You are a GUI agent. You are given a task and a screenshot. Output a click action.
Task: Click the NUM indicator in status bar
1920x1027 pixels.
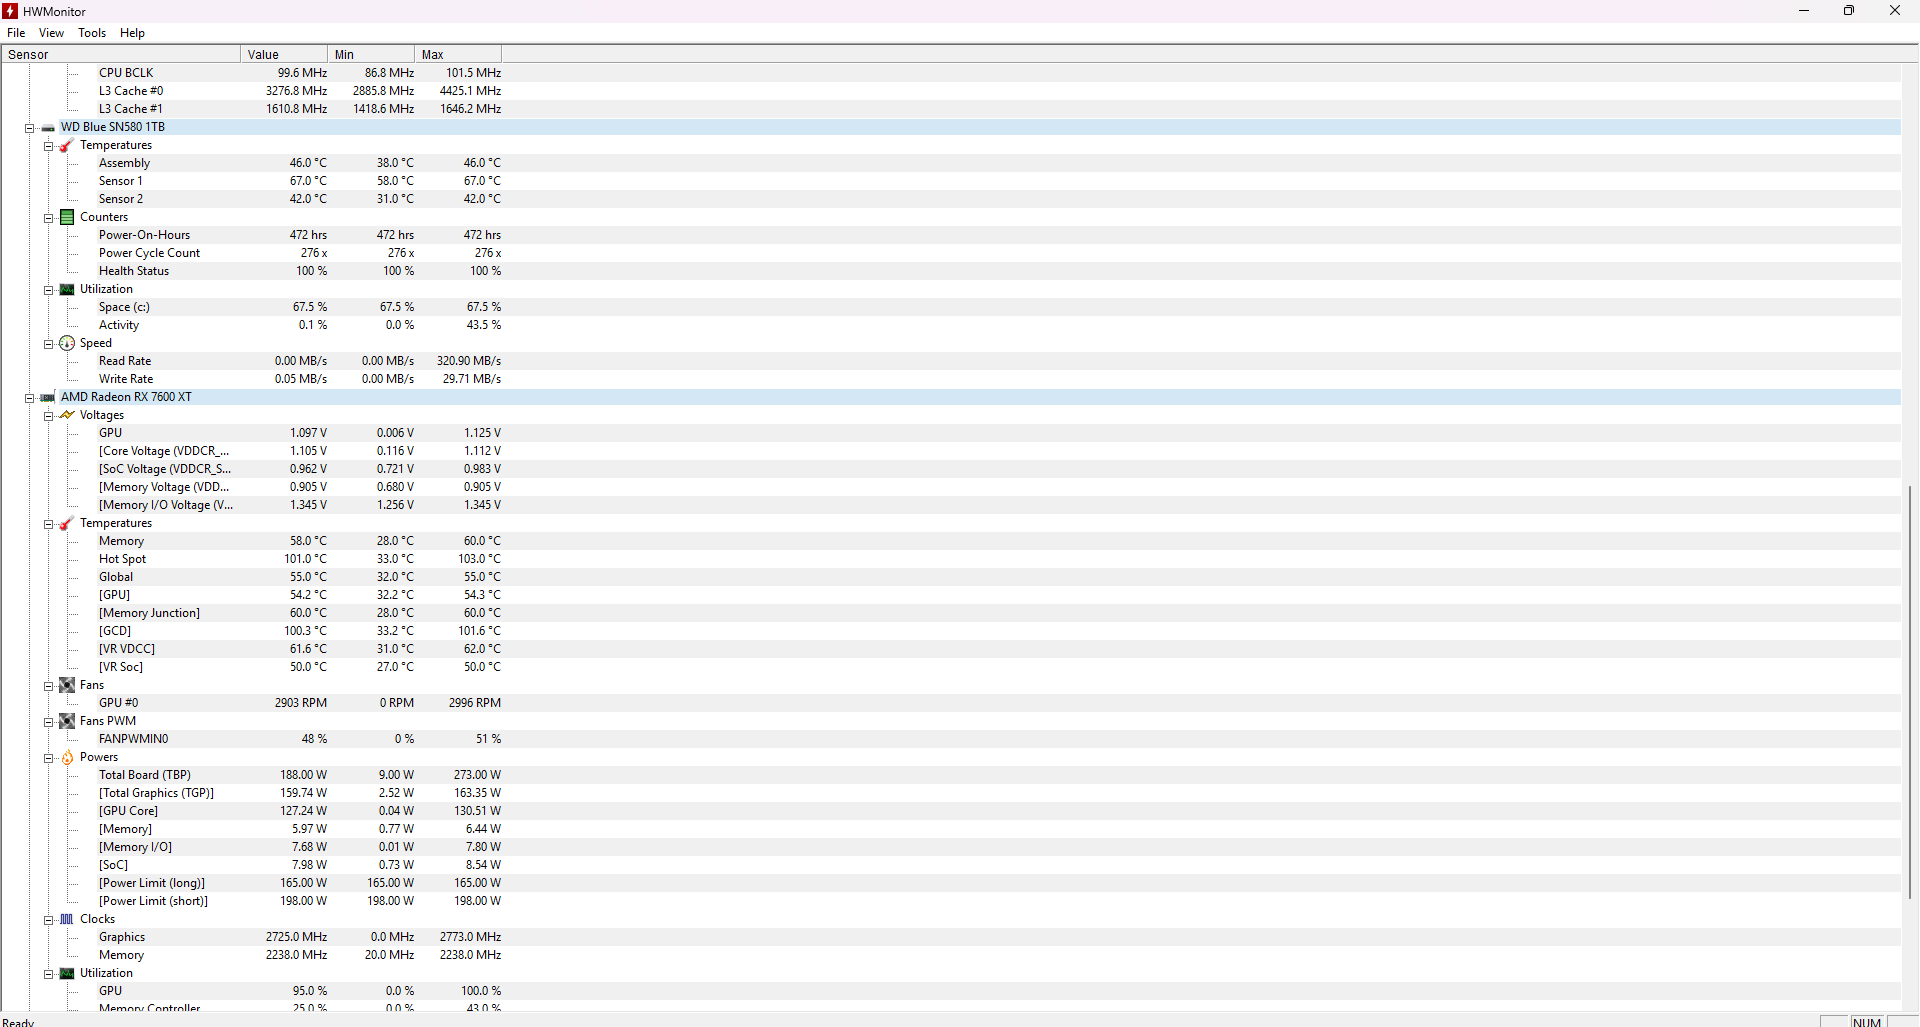click(x=1867, y=1022)
